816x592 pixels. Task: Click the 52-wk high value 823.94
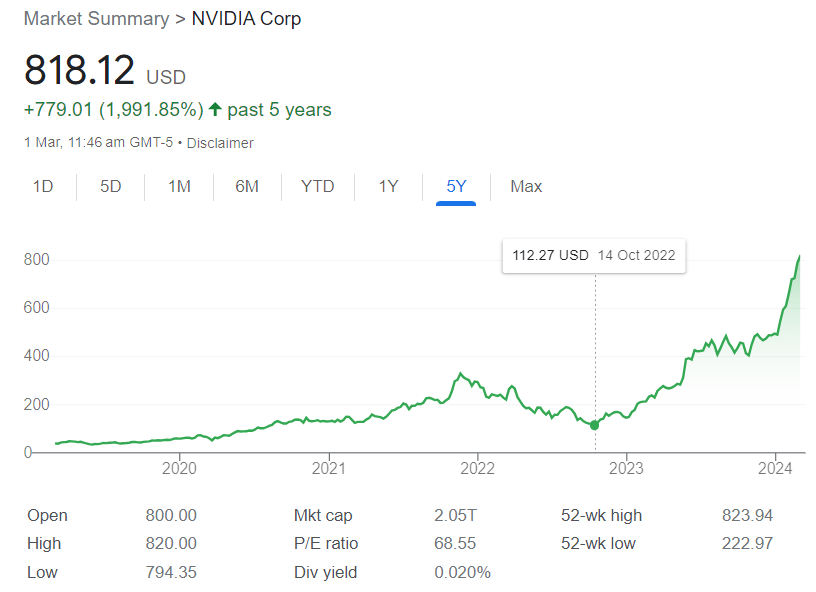click(x=748, y=516)
